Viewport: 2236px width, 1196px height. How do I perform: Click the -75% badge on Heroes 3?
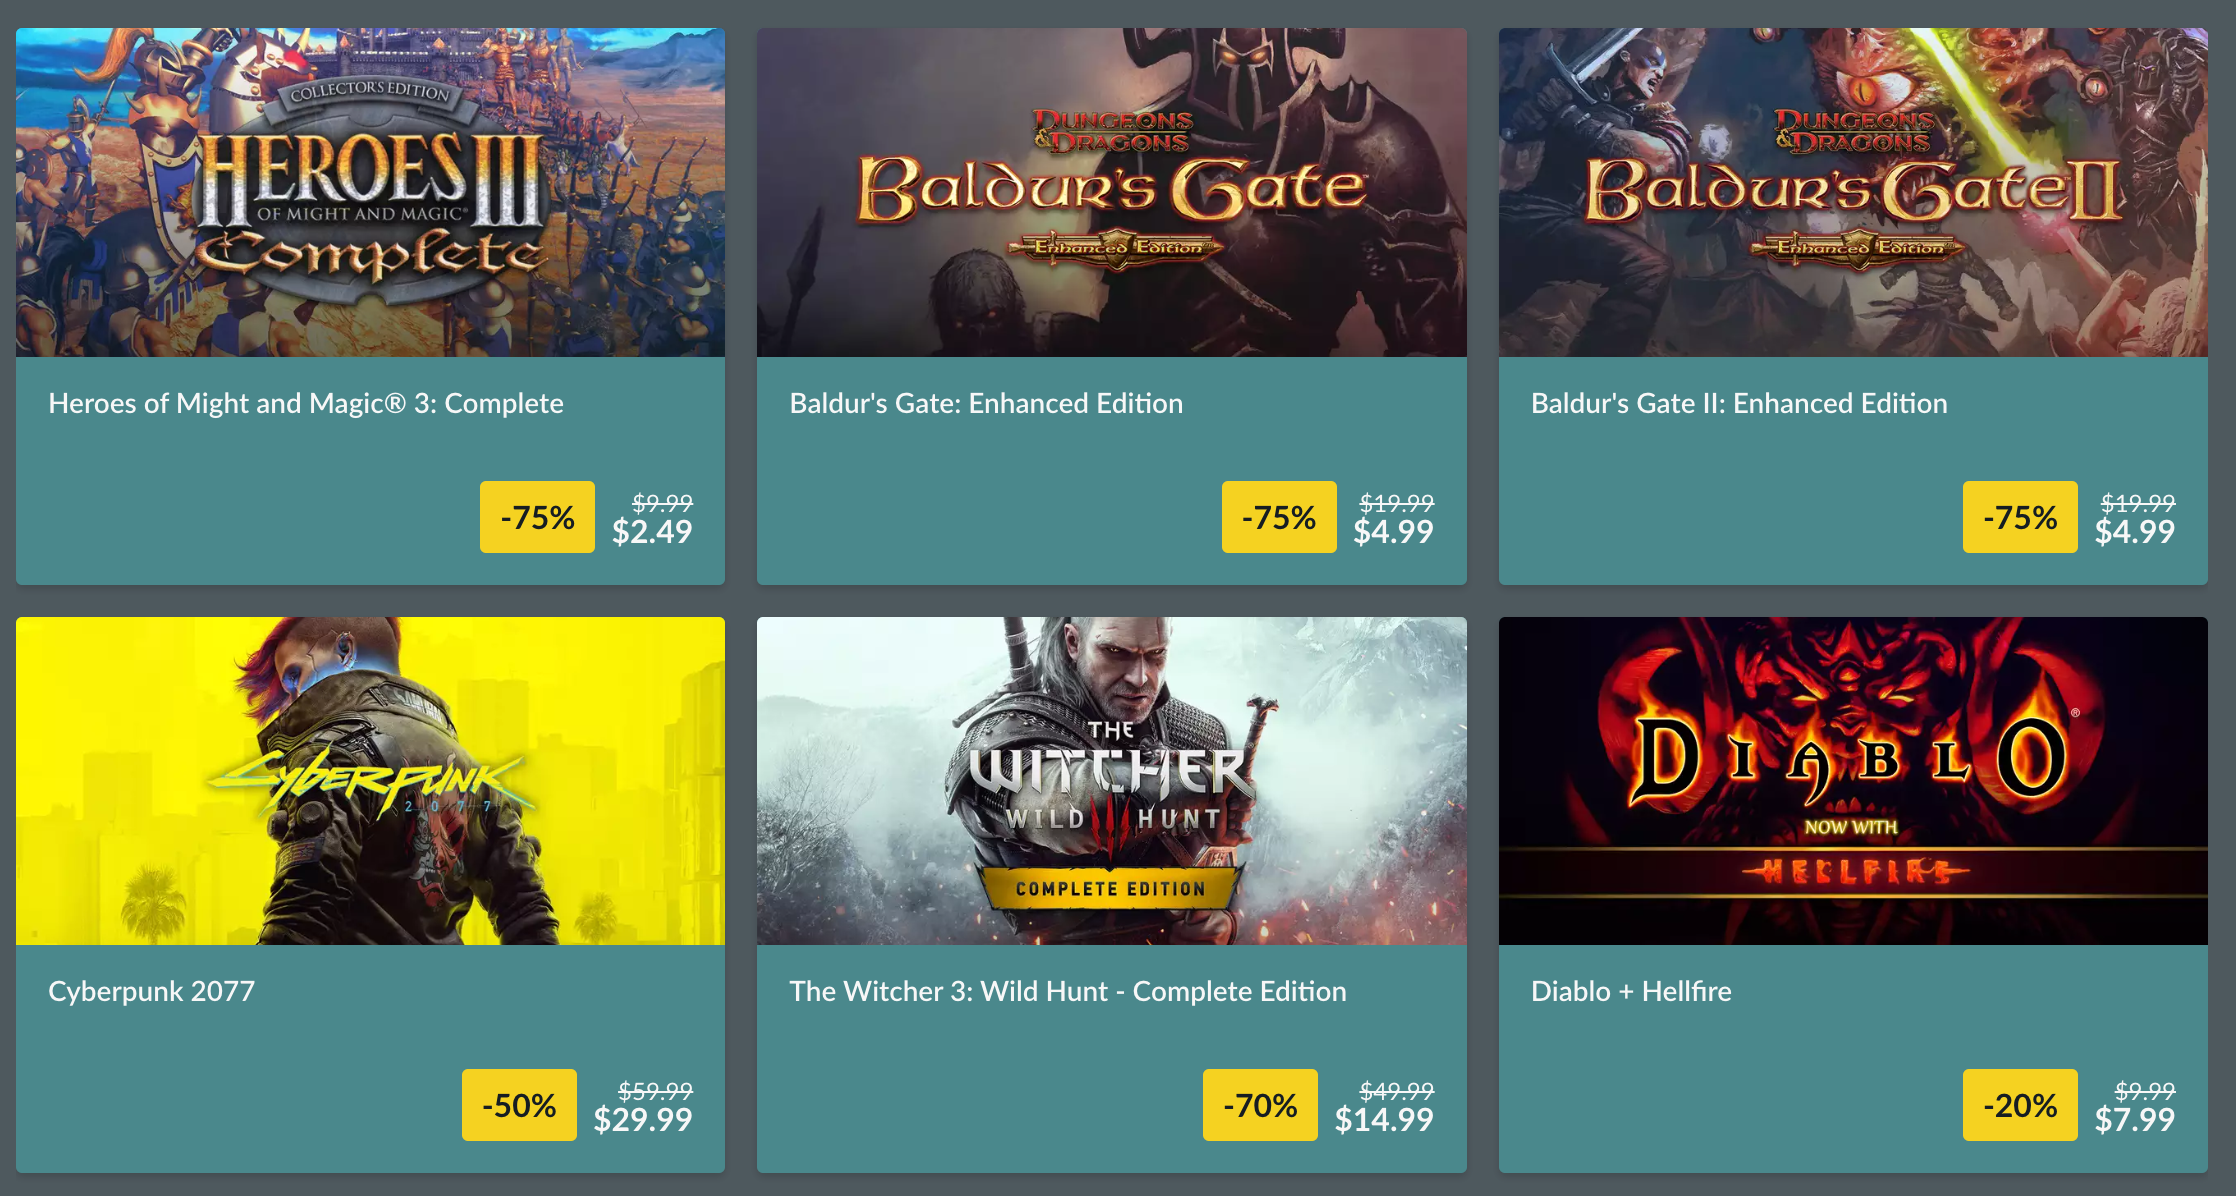pos(537,517)
